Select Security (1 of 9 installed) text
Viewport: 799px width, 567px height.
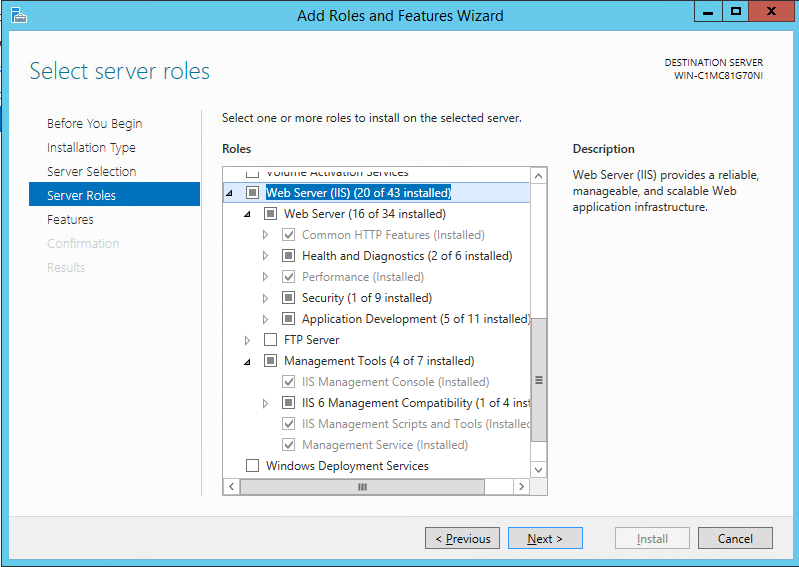(x=367, y=298)
